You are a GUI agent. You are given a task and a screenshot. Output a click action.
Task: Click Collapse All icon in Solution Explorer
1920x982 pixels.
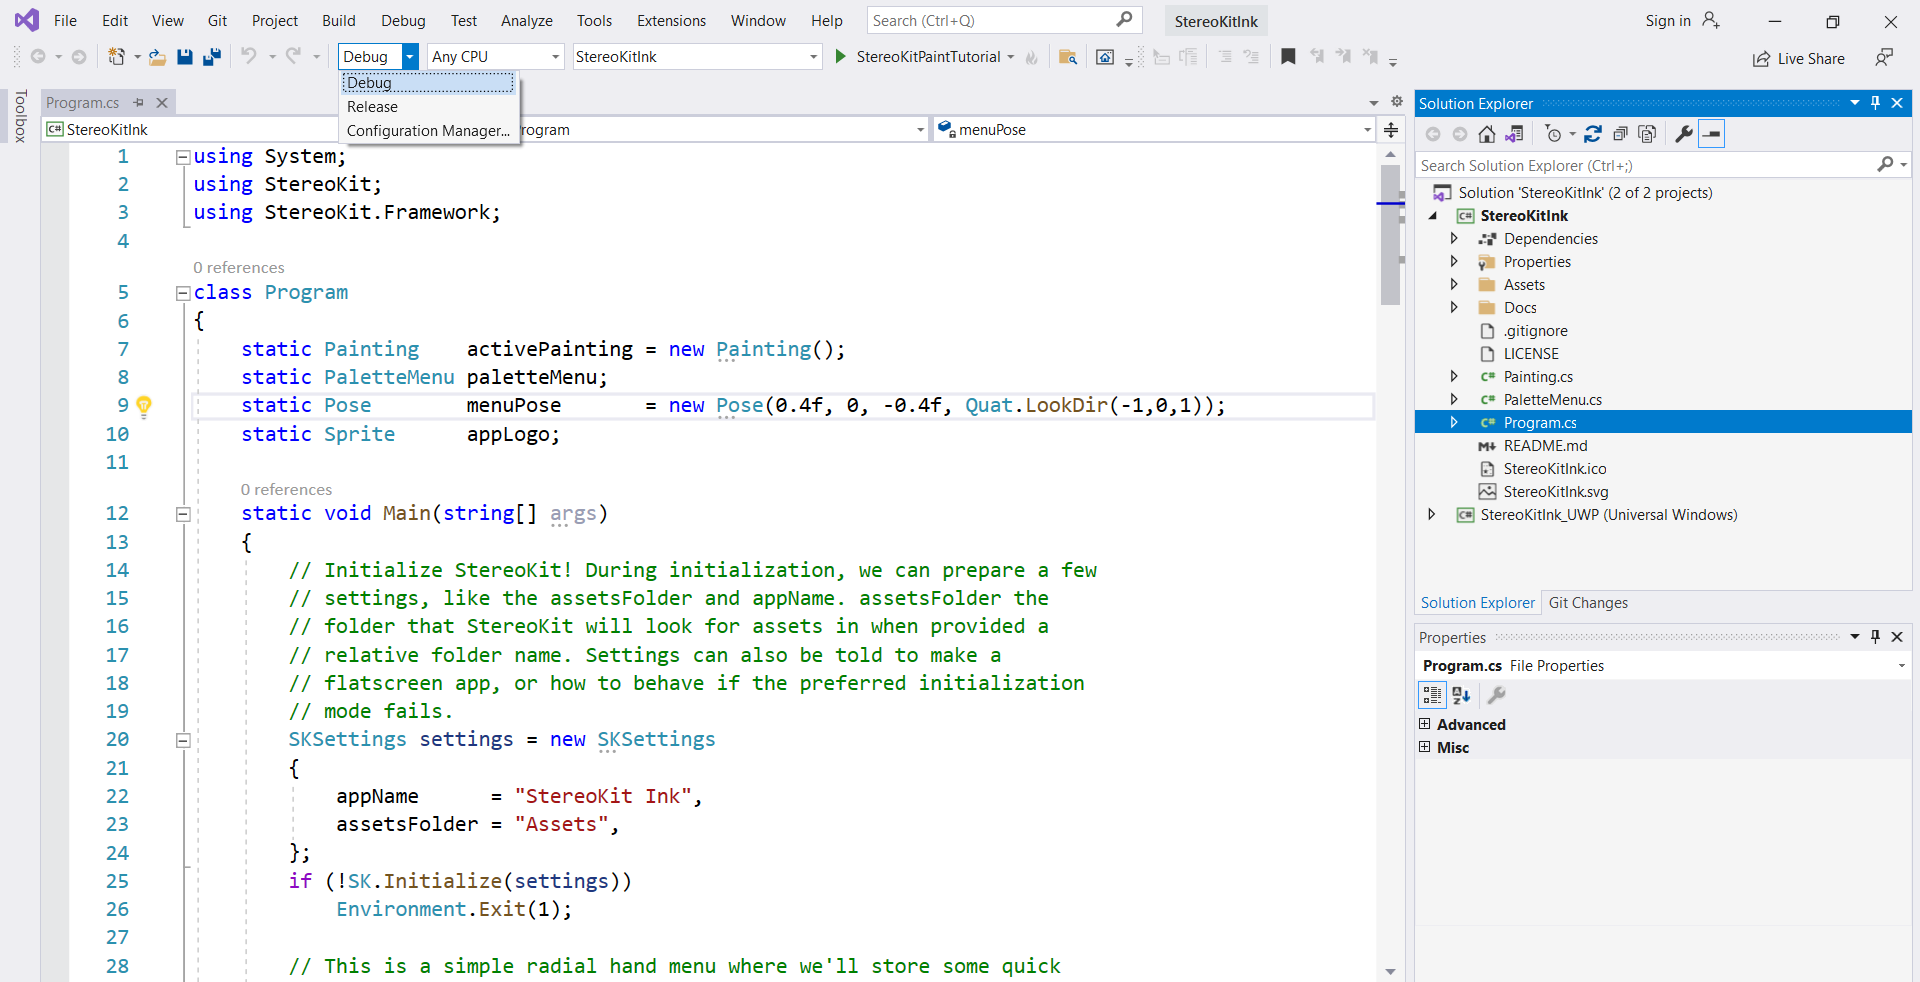(1620, 134)
